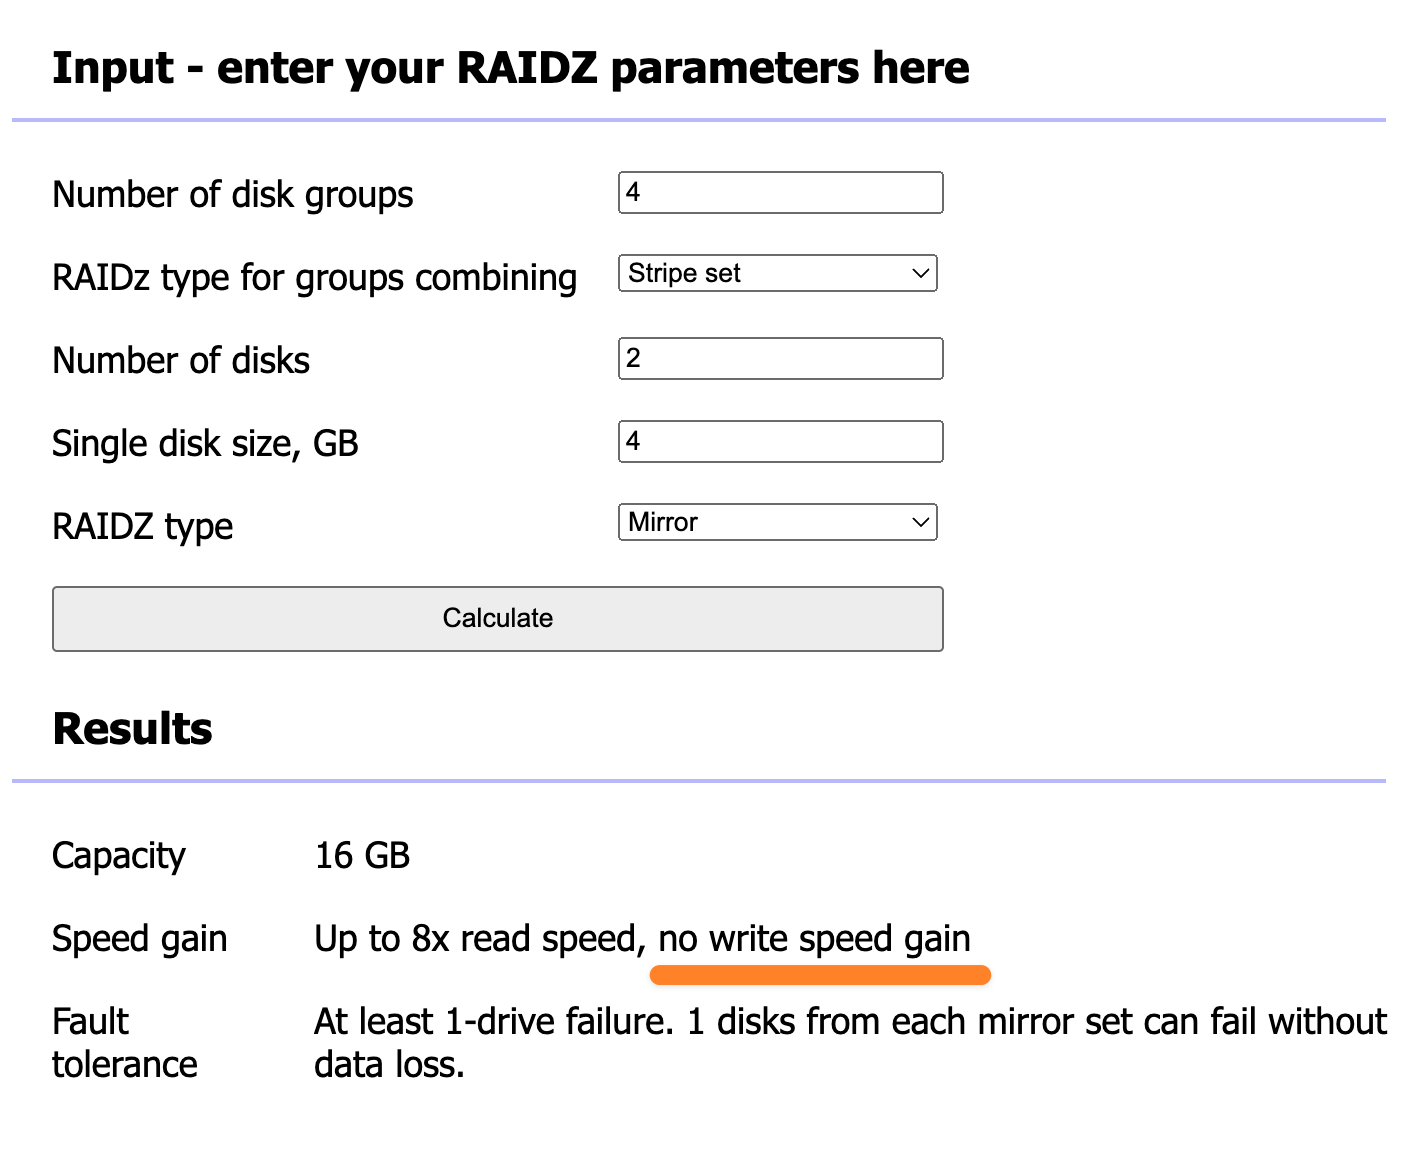Click the Speed gain row label
The image size is (1418, 1174).
139,939
